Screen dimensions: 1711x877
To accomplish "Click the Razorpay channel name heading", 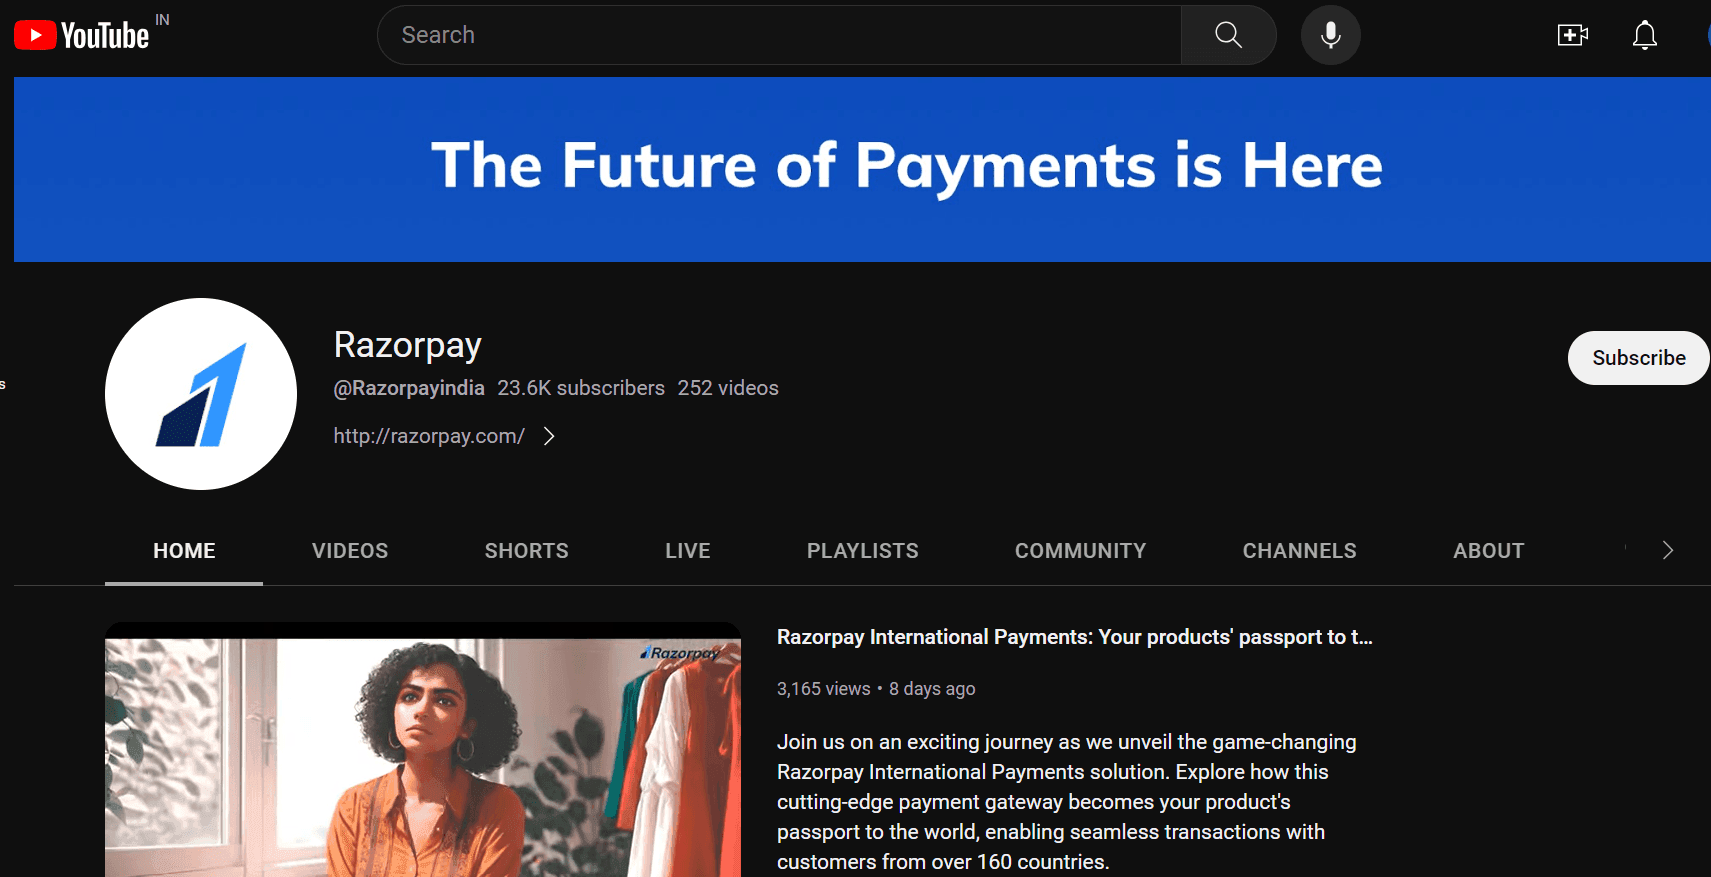I will pyautogui.click(x=408, y=345).
